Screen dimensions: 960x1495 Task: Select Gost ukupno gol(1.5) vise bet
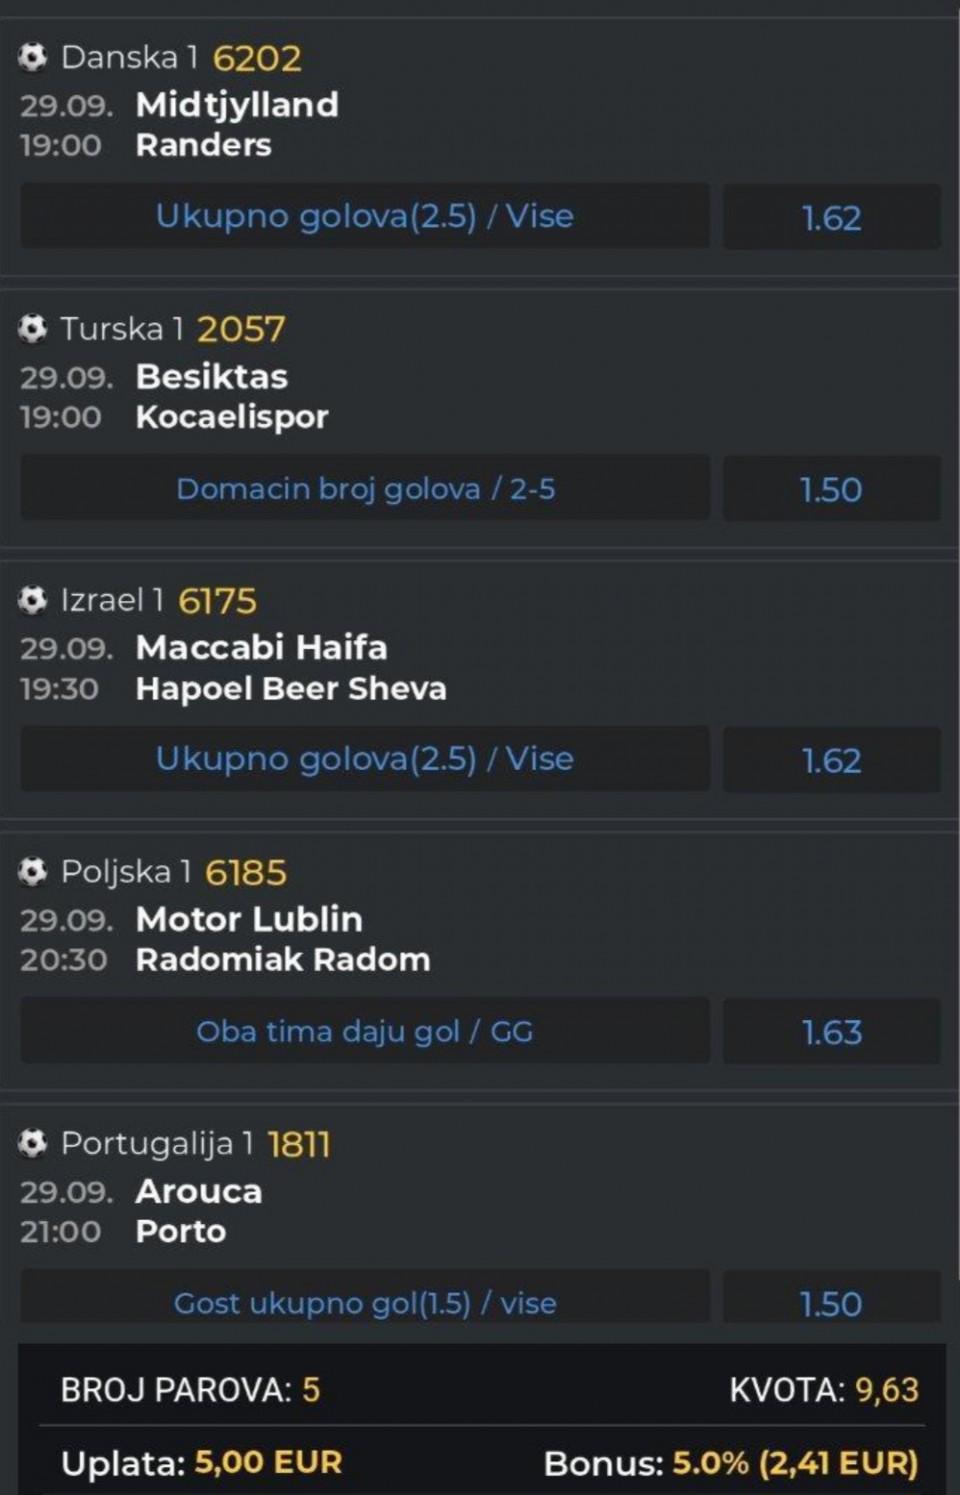pos(365,1302)
